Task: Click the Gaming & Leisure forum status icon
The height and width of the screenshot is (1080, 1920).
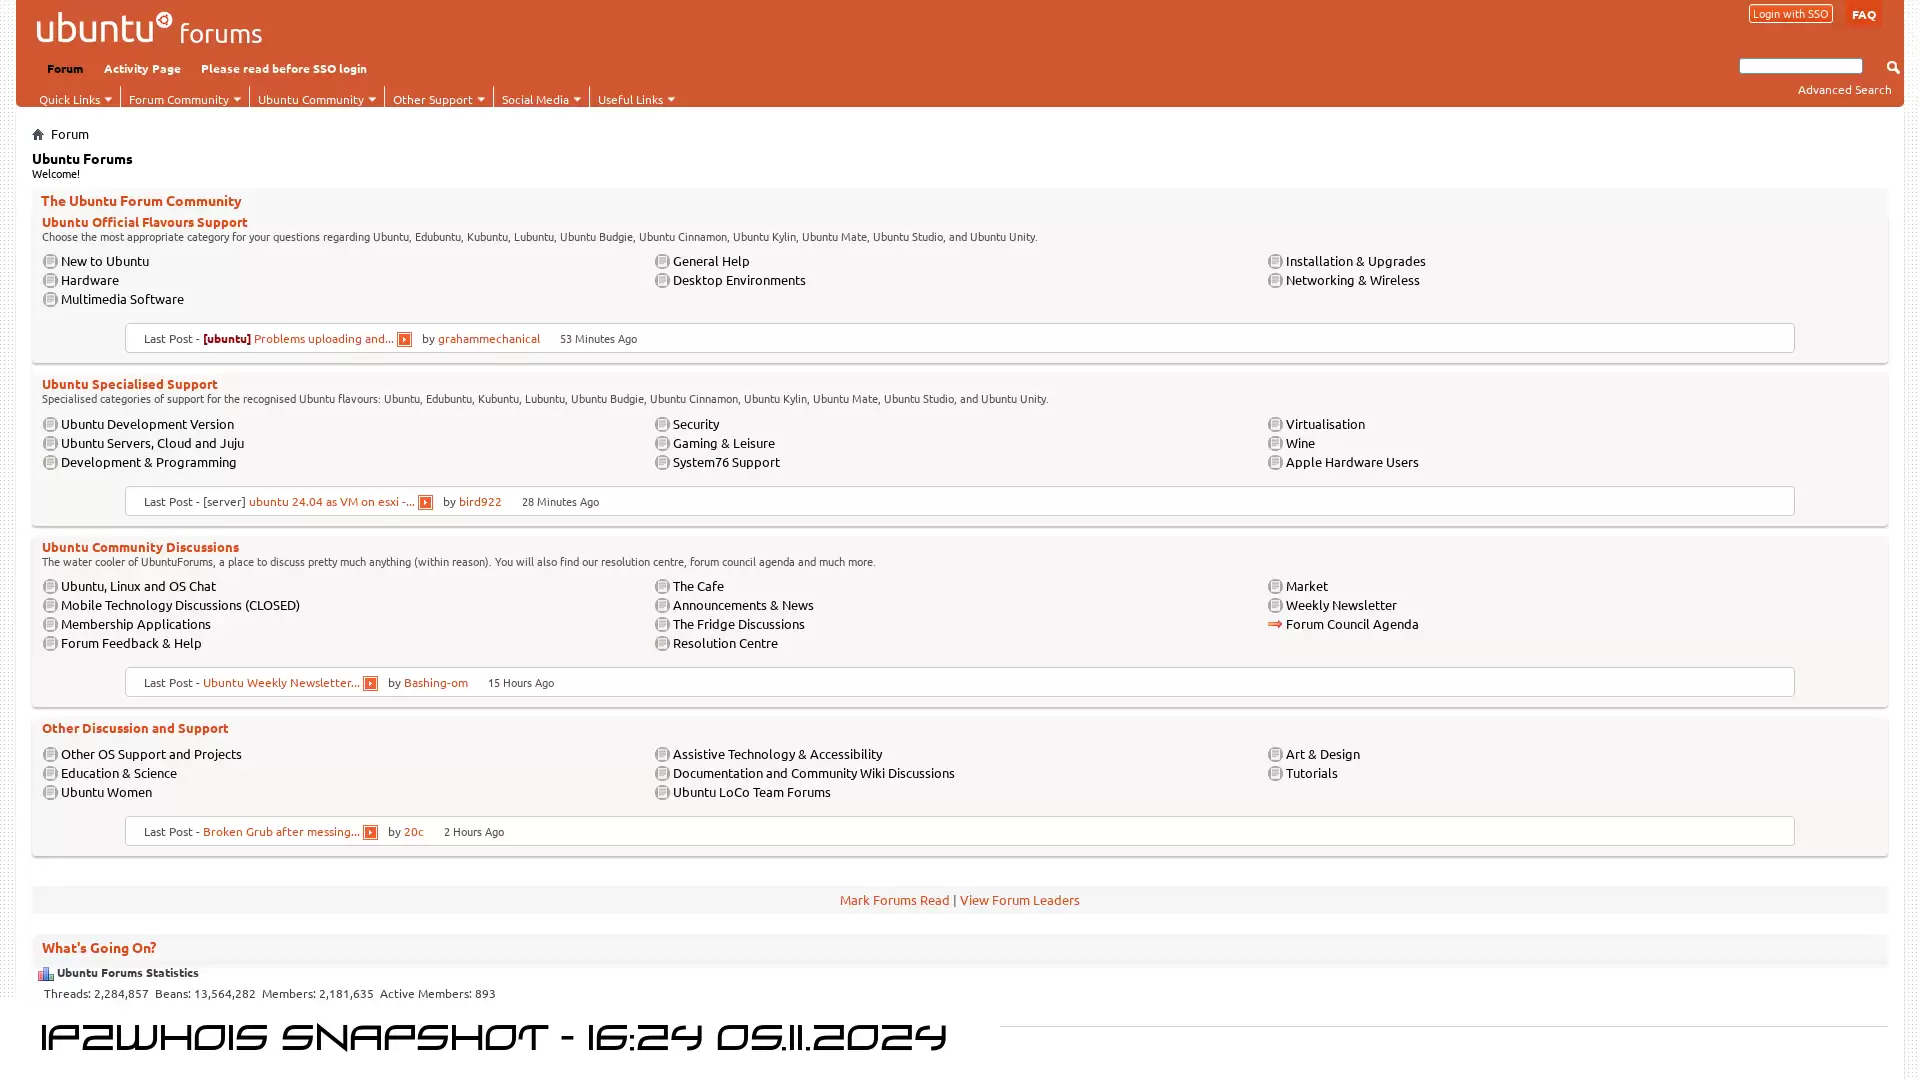Action: 662,444
